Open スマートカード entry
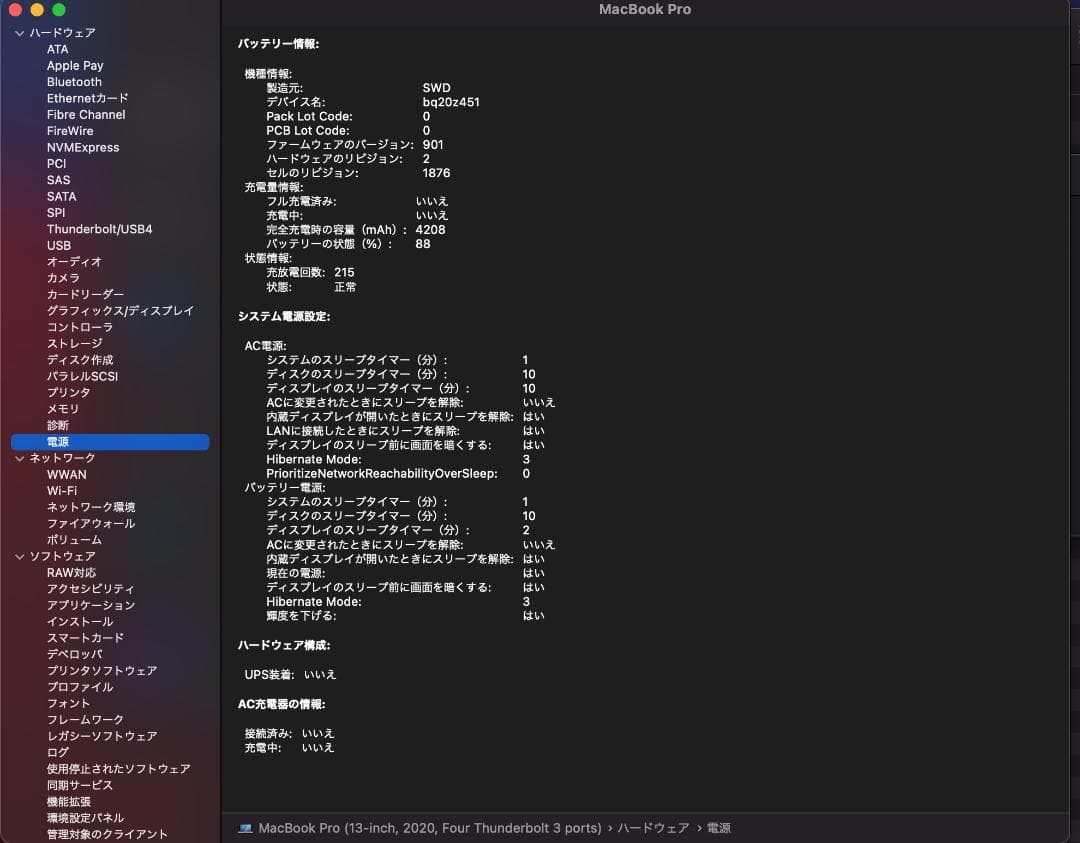 [x=85, y=638]
